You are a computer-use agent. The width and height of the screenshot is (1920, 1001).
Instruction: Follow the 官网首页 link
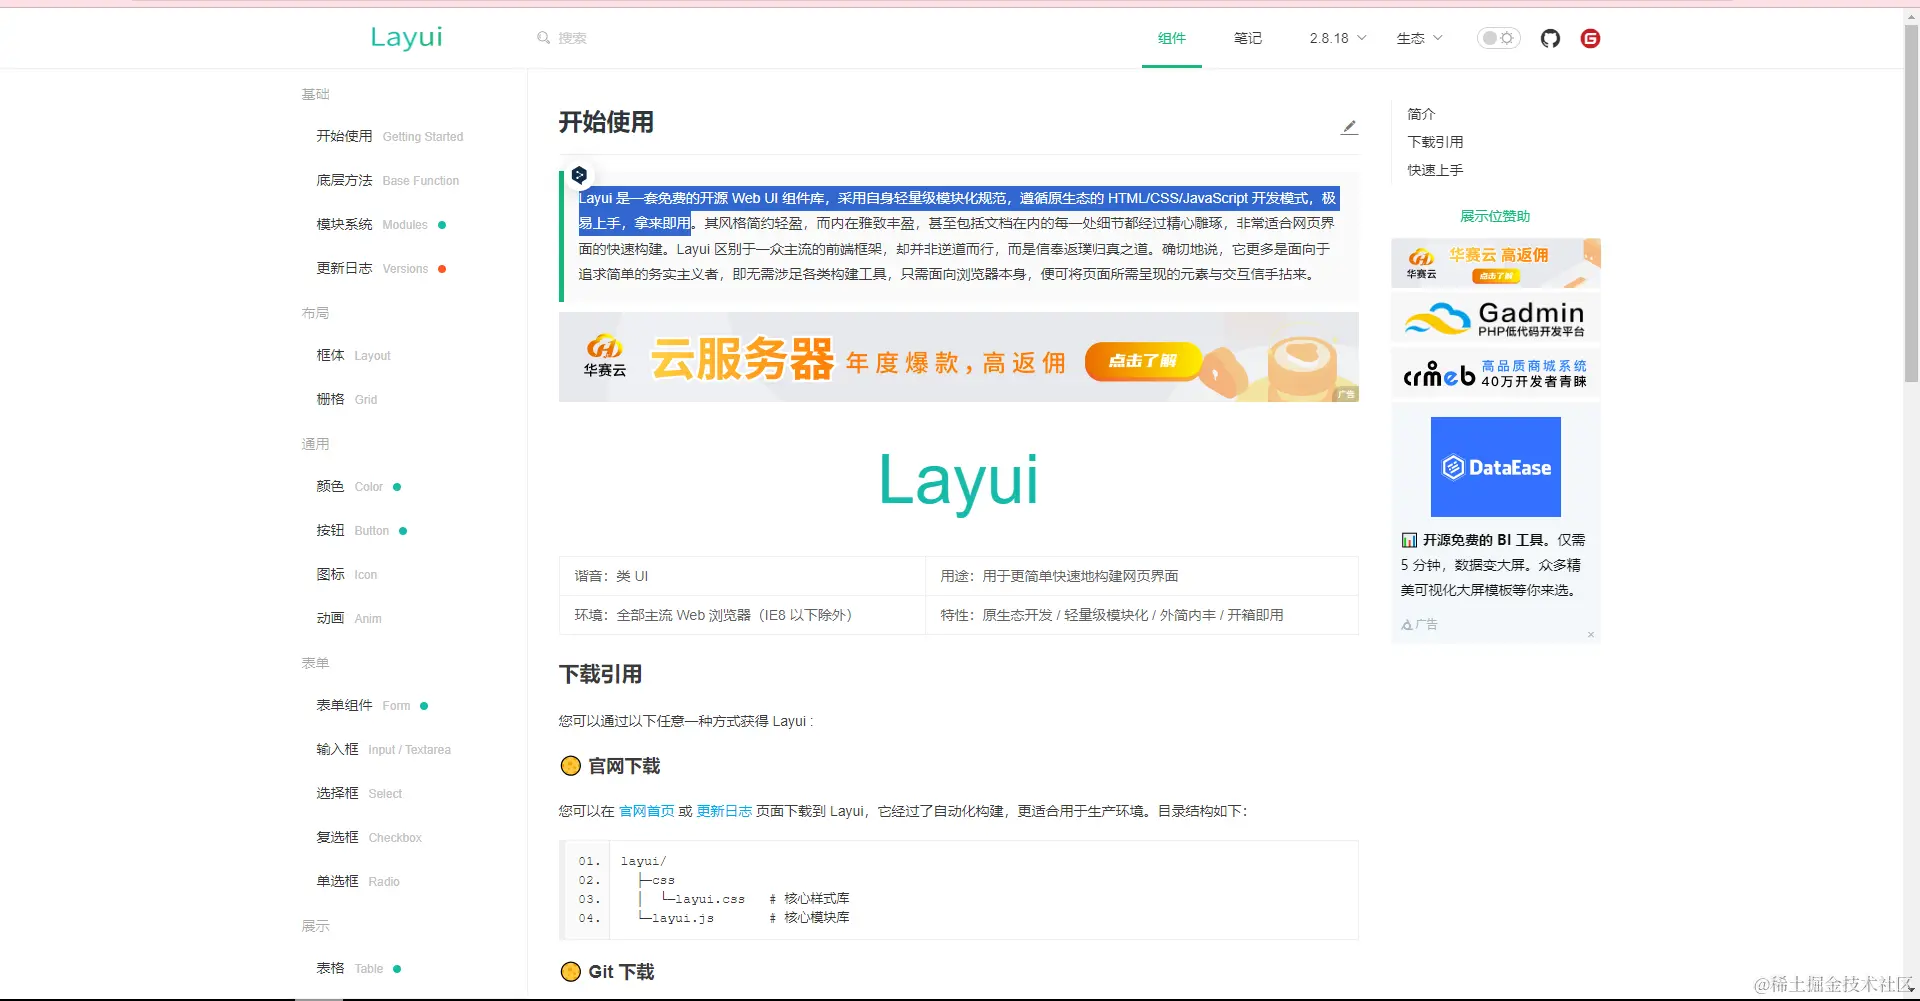click(x=646, y=811)
